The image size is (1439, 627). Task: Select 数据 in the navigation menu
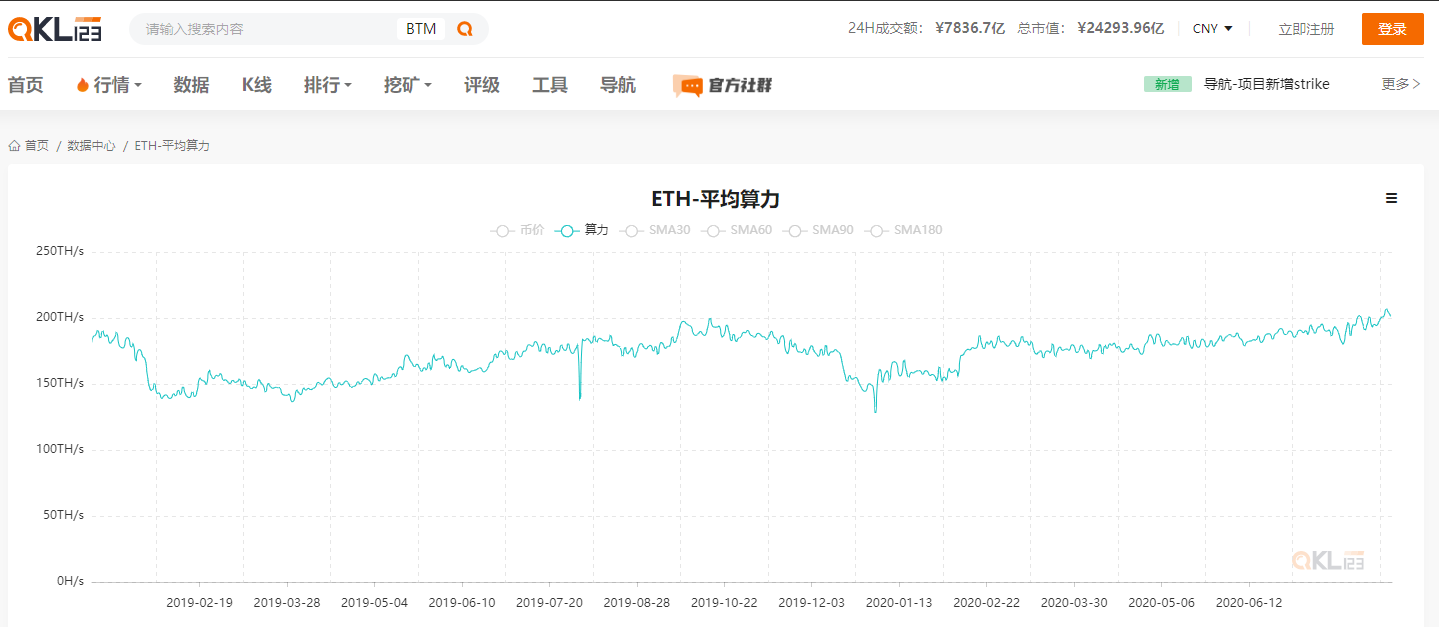[x=190, y=84]
